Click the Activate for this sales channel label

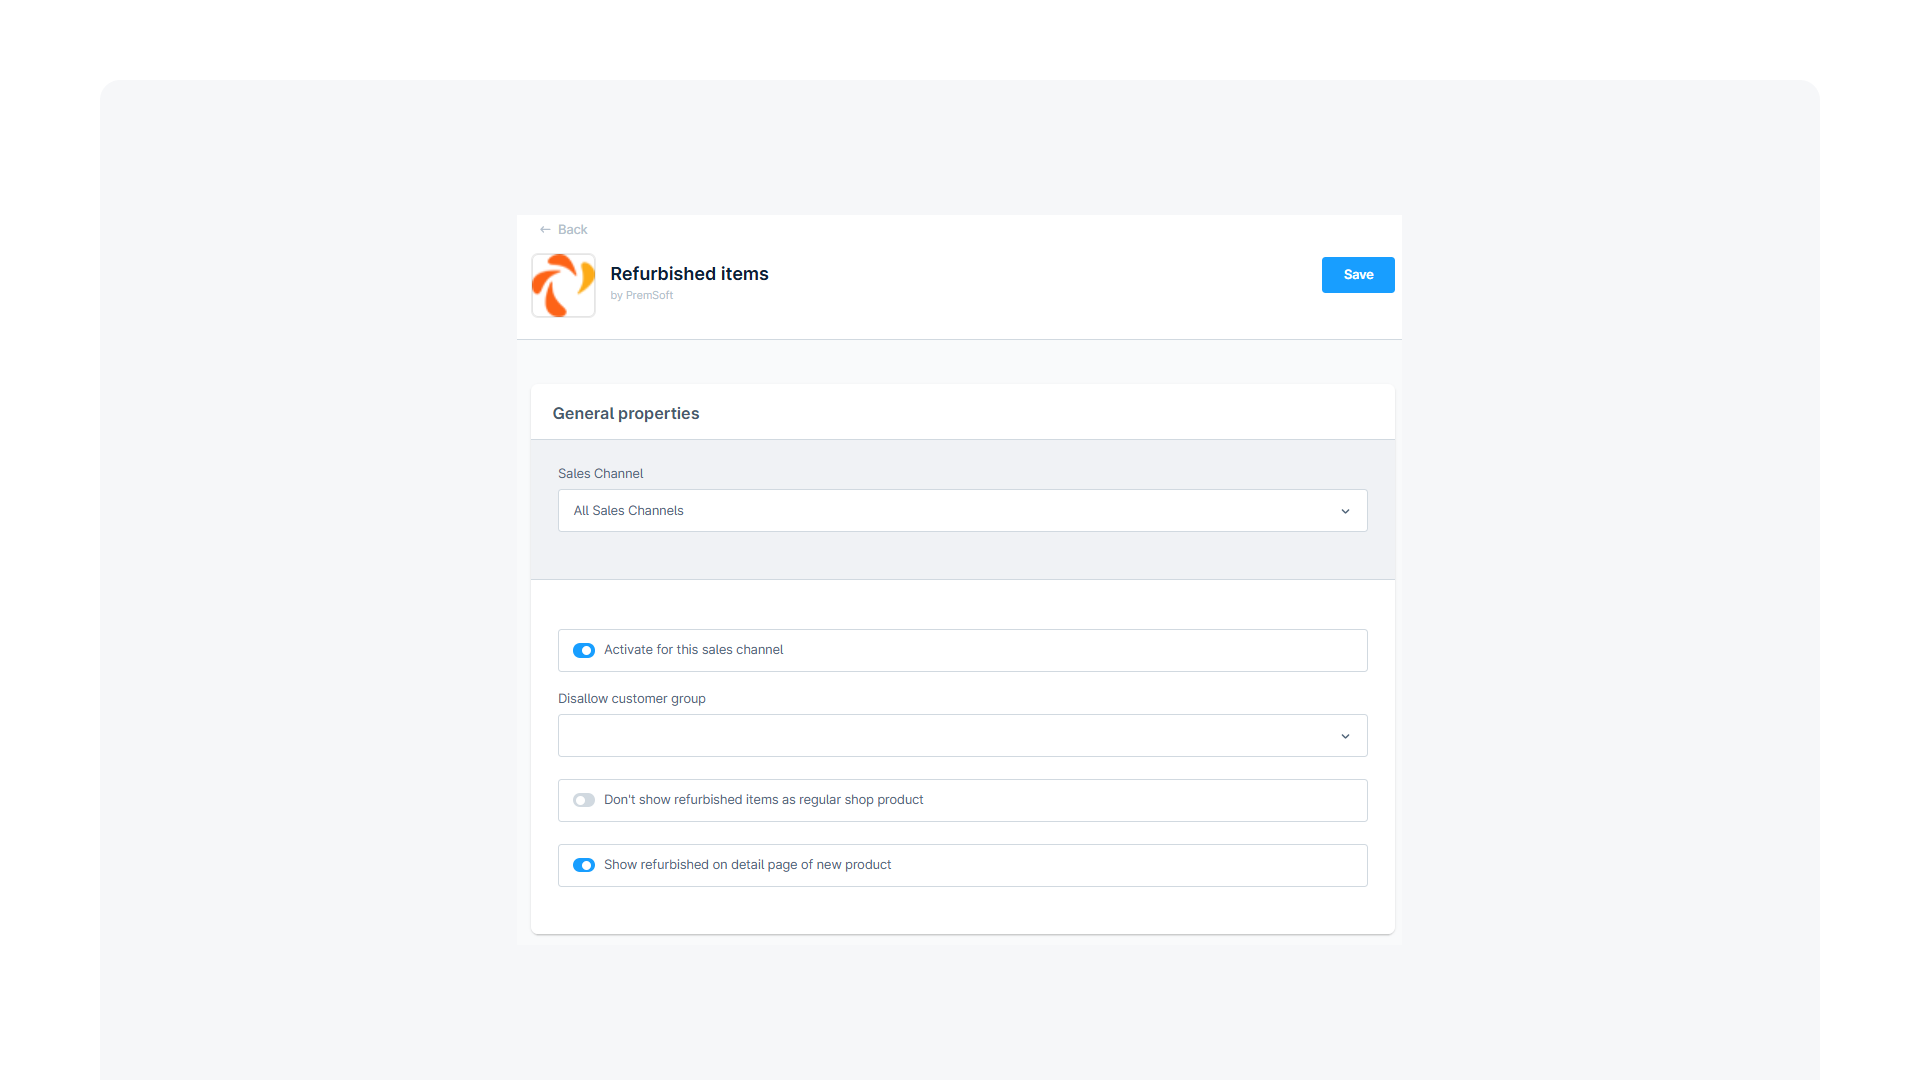[x=693, y=650]
